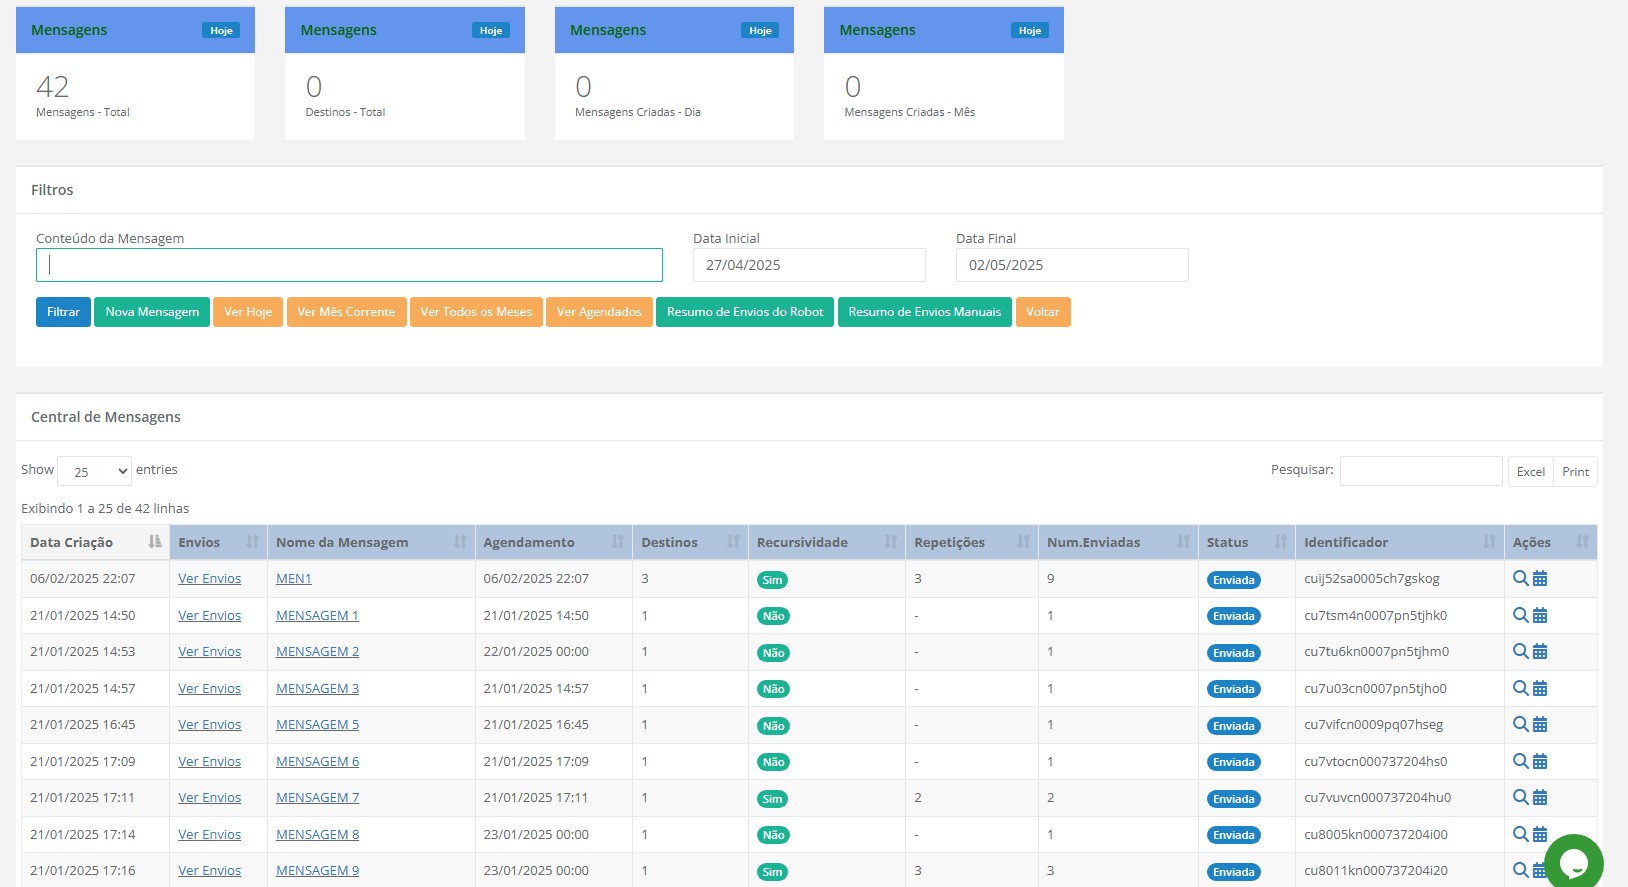Open the MENSAGEM 3 link
Viewport: 1628px width, 887px height.
tap(317, 688)
